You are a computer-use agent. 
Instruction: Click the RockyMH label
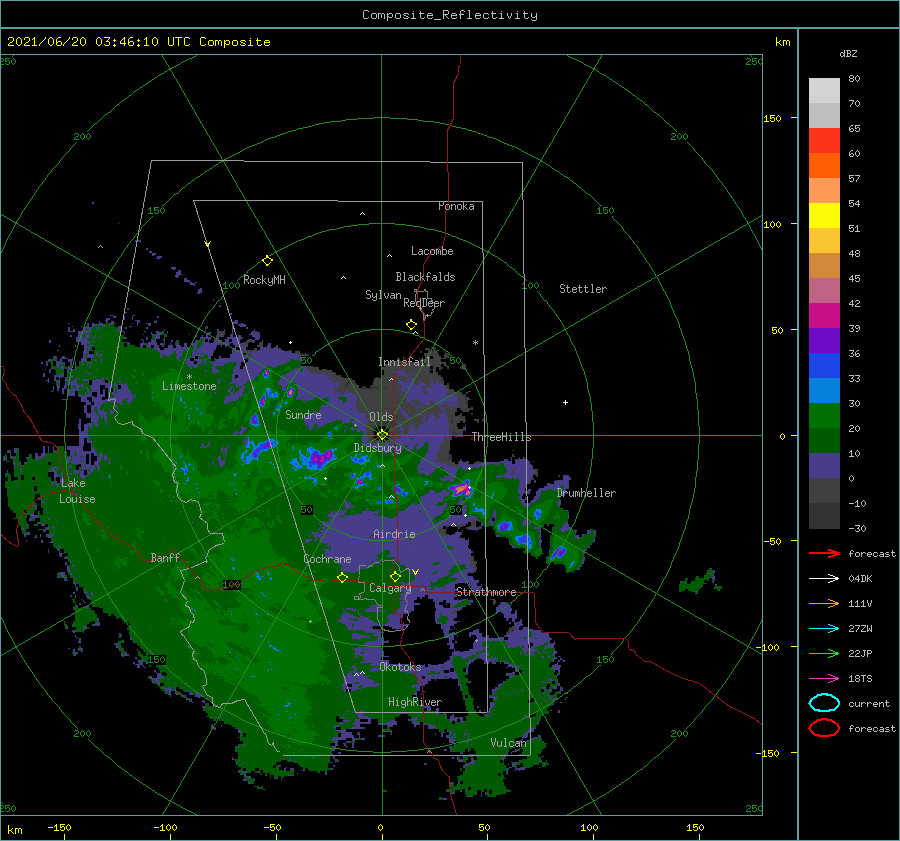pos(265,280)
